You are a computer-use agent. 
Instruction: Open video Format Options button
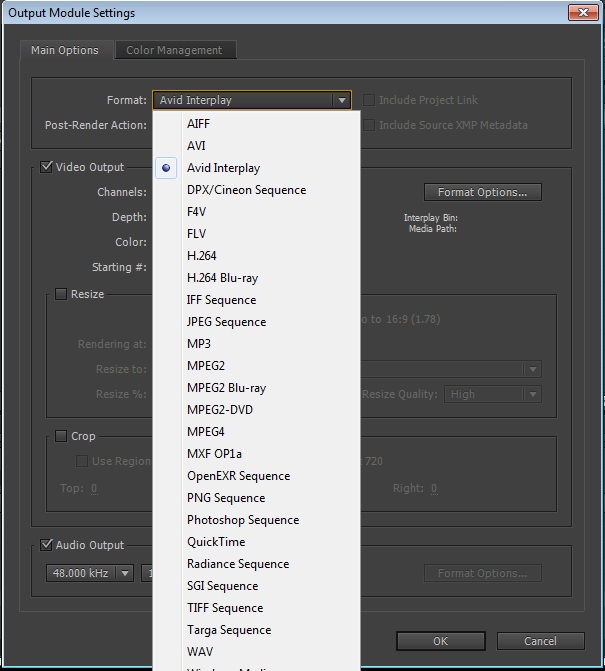click(x=483, y=192)
